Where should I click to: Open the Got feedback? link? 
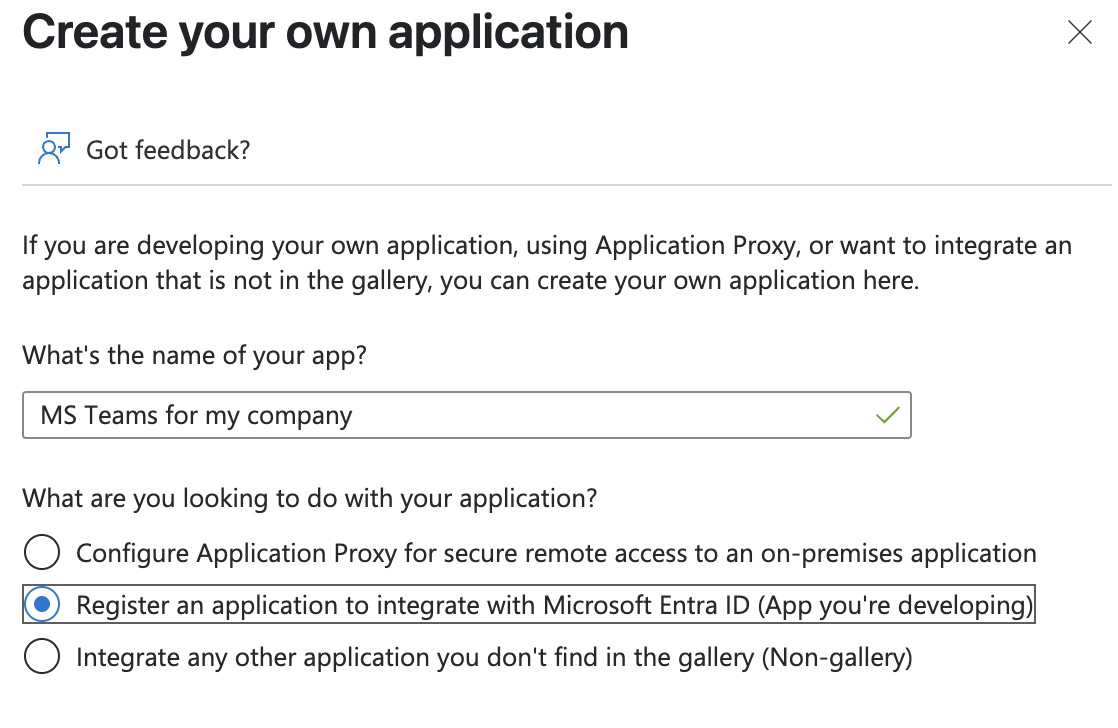(x=168, y=150)
